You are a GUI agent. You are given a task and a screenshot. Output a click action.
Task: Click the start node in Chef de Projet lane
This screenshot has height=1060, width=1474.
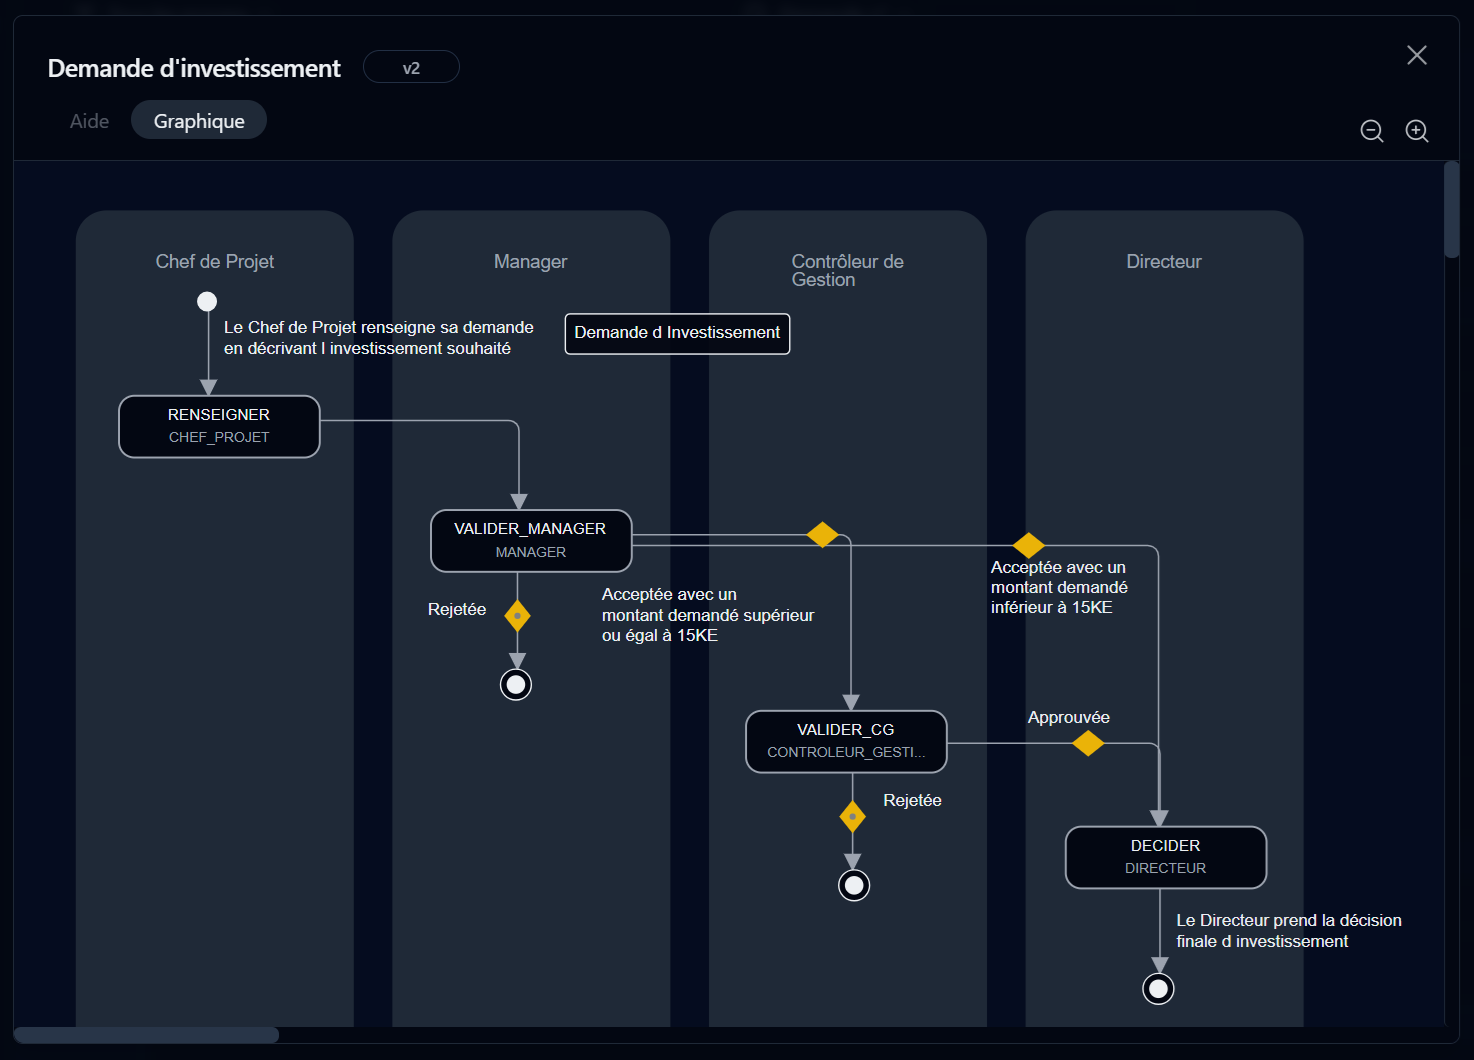[207, 301]
